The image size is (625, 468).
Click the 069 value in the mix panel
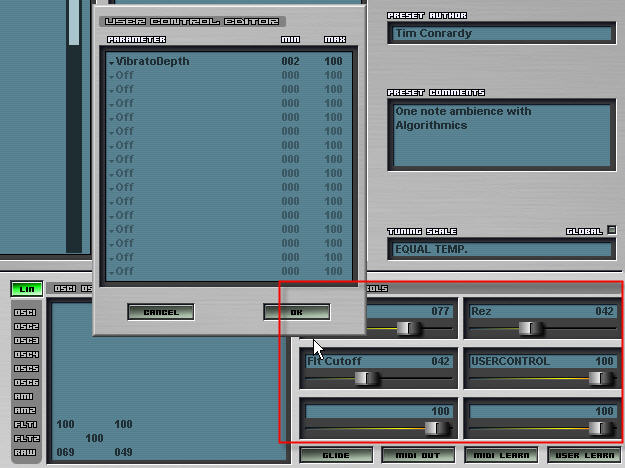click(x=65, y=452)
